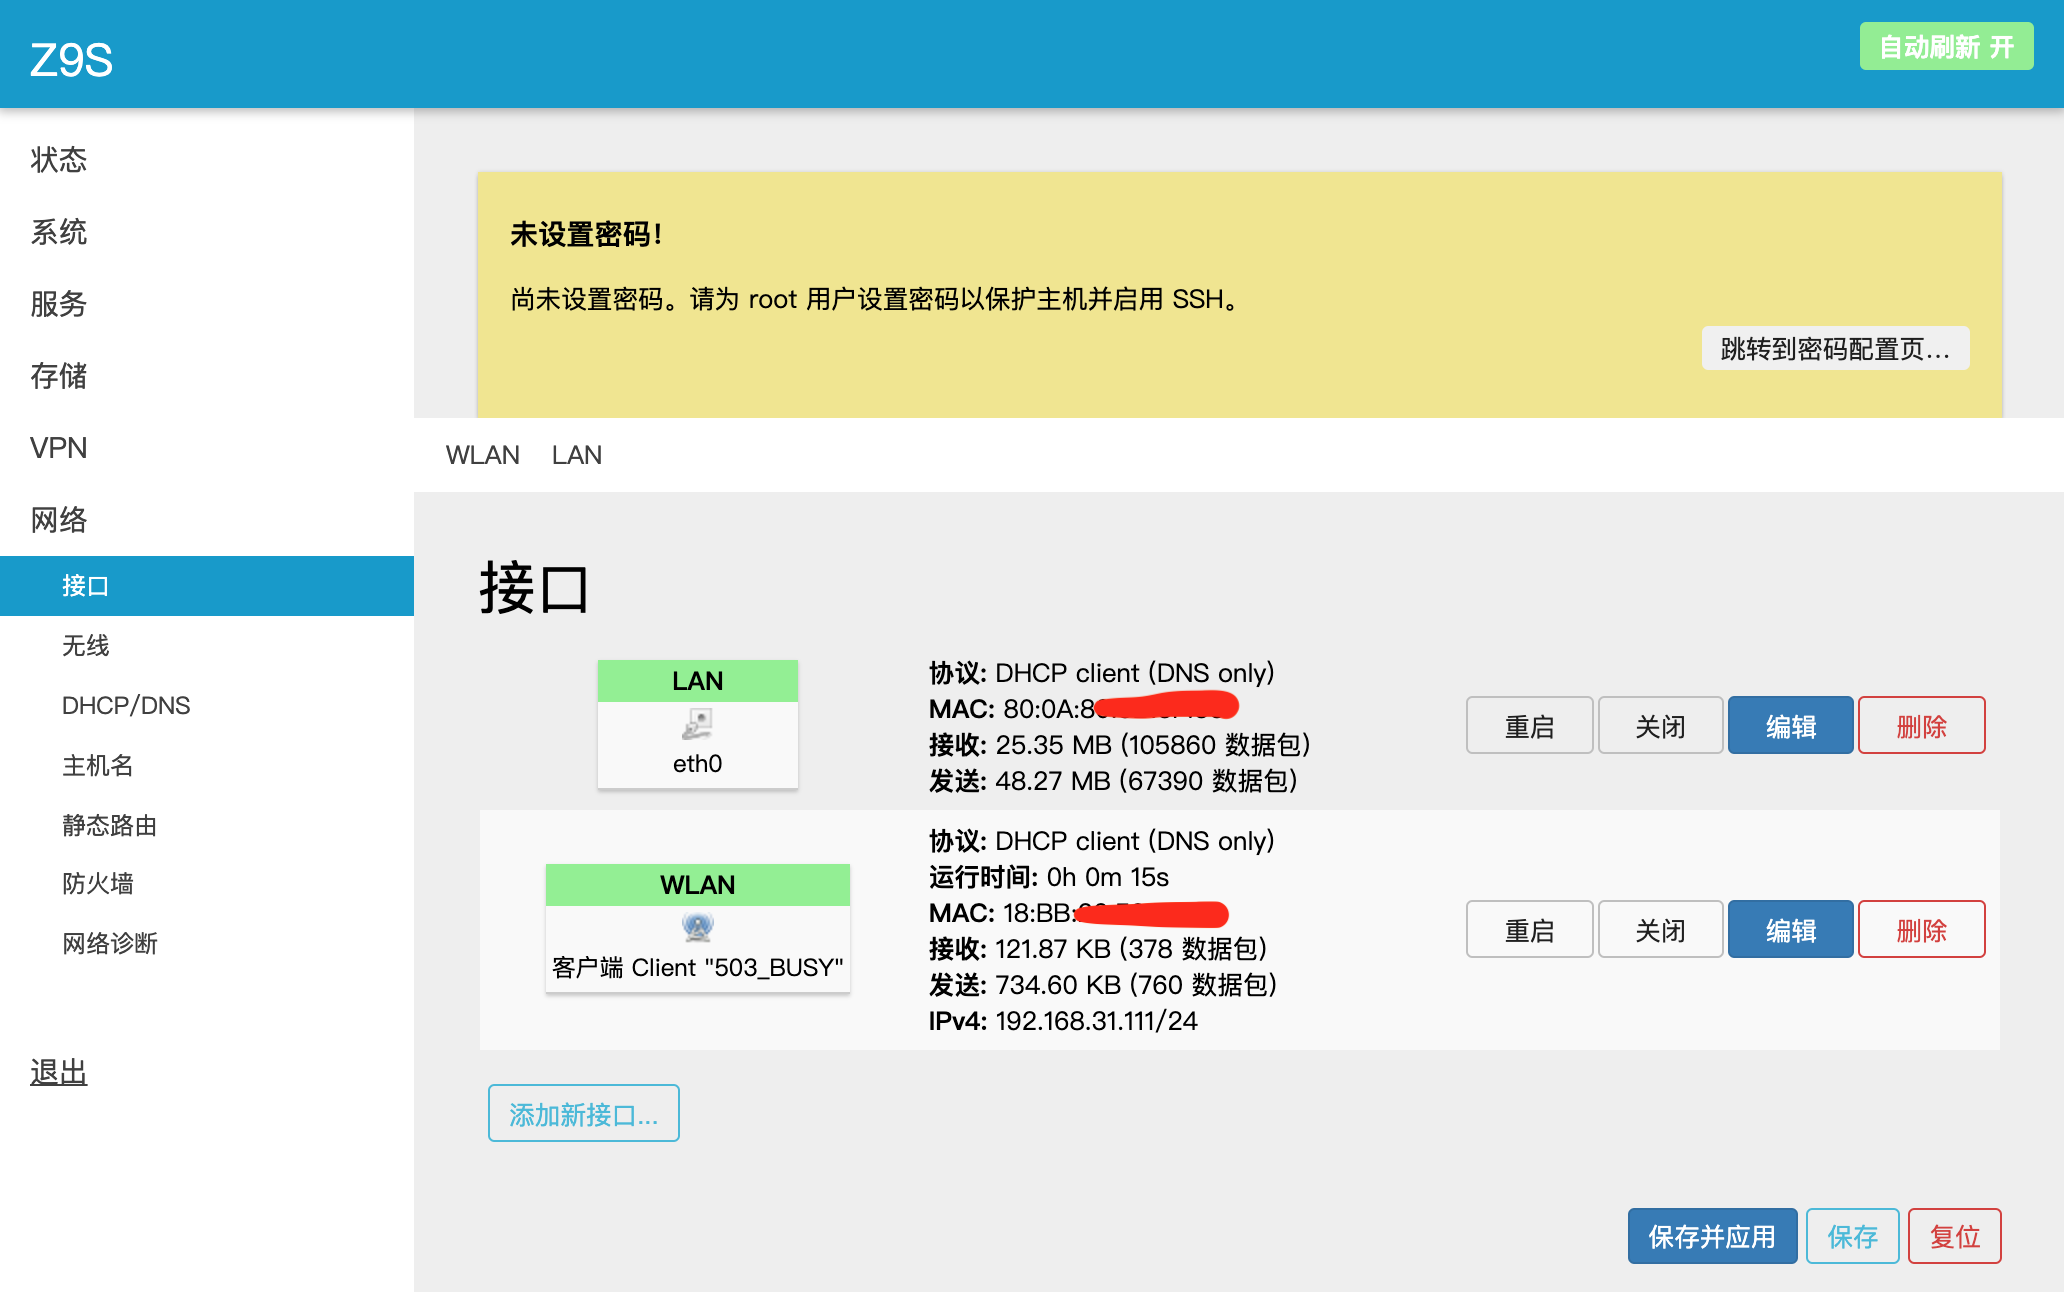
Task: Click the 保存 button
Action: [x=1852, y=1236]
